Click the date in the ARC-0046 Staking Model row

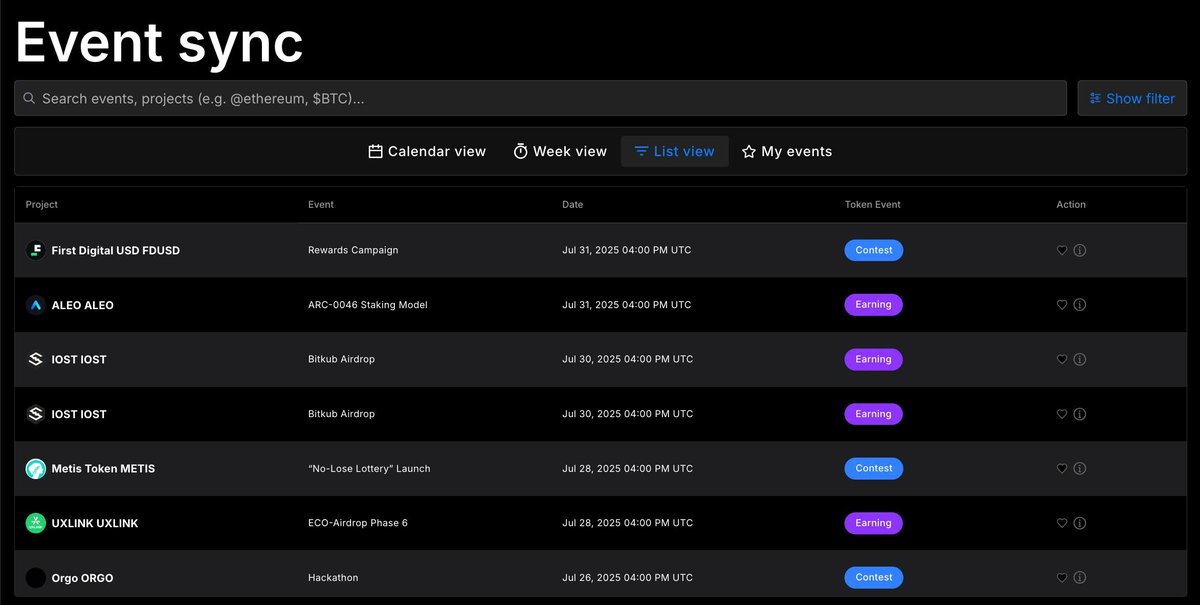pos(627,305)
